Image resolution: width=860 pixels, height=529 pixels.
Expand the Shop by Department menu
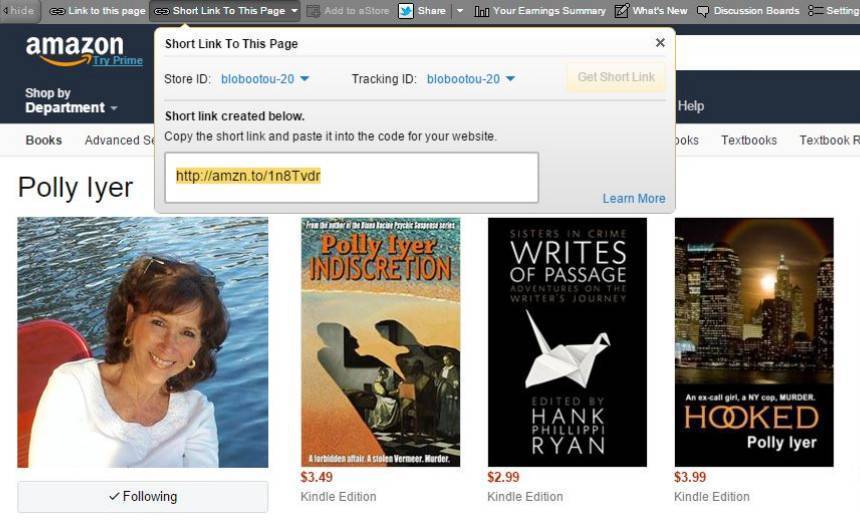[x=71, y=100]
